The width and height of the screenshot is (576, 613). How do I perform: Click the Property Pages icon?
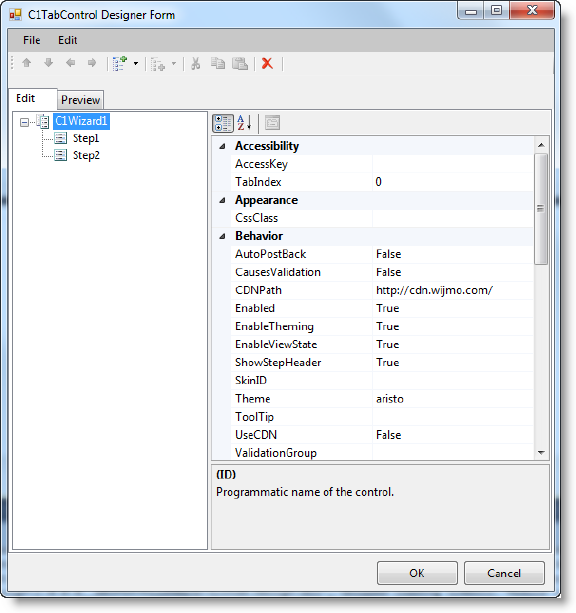273,123
